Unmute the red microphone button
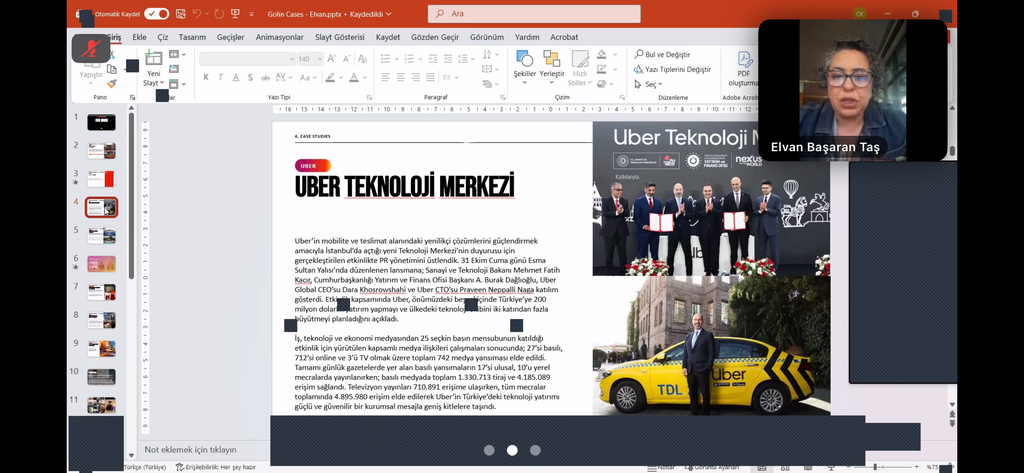This screenshot has width=1024, height=473. [x=91, y=48]
